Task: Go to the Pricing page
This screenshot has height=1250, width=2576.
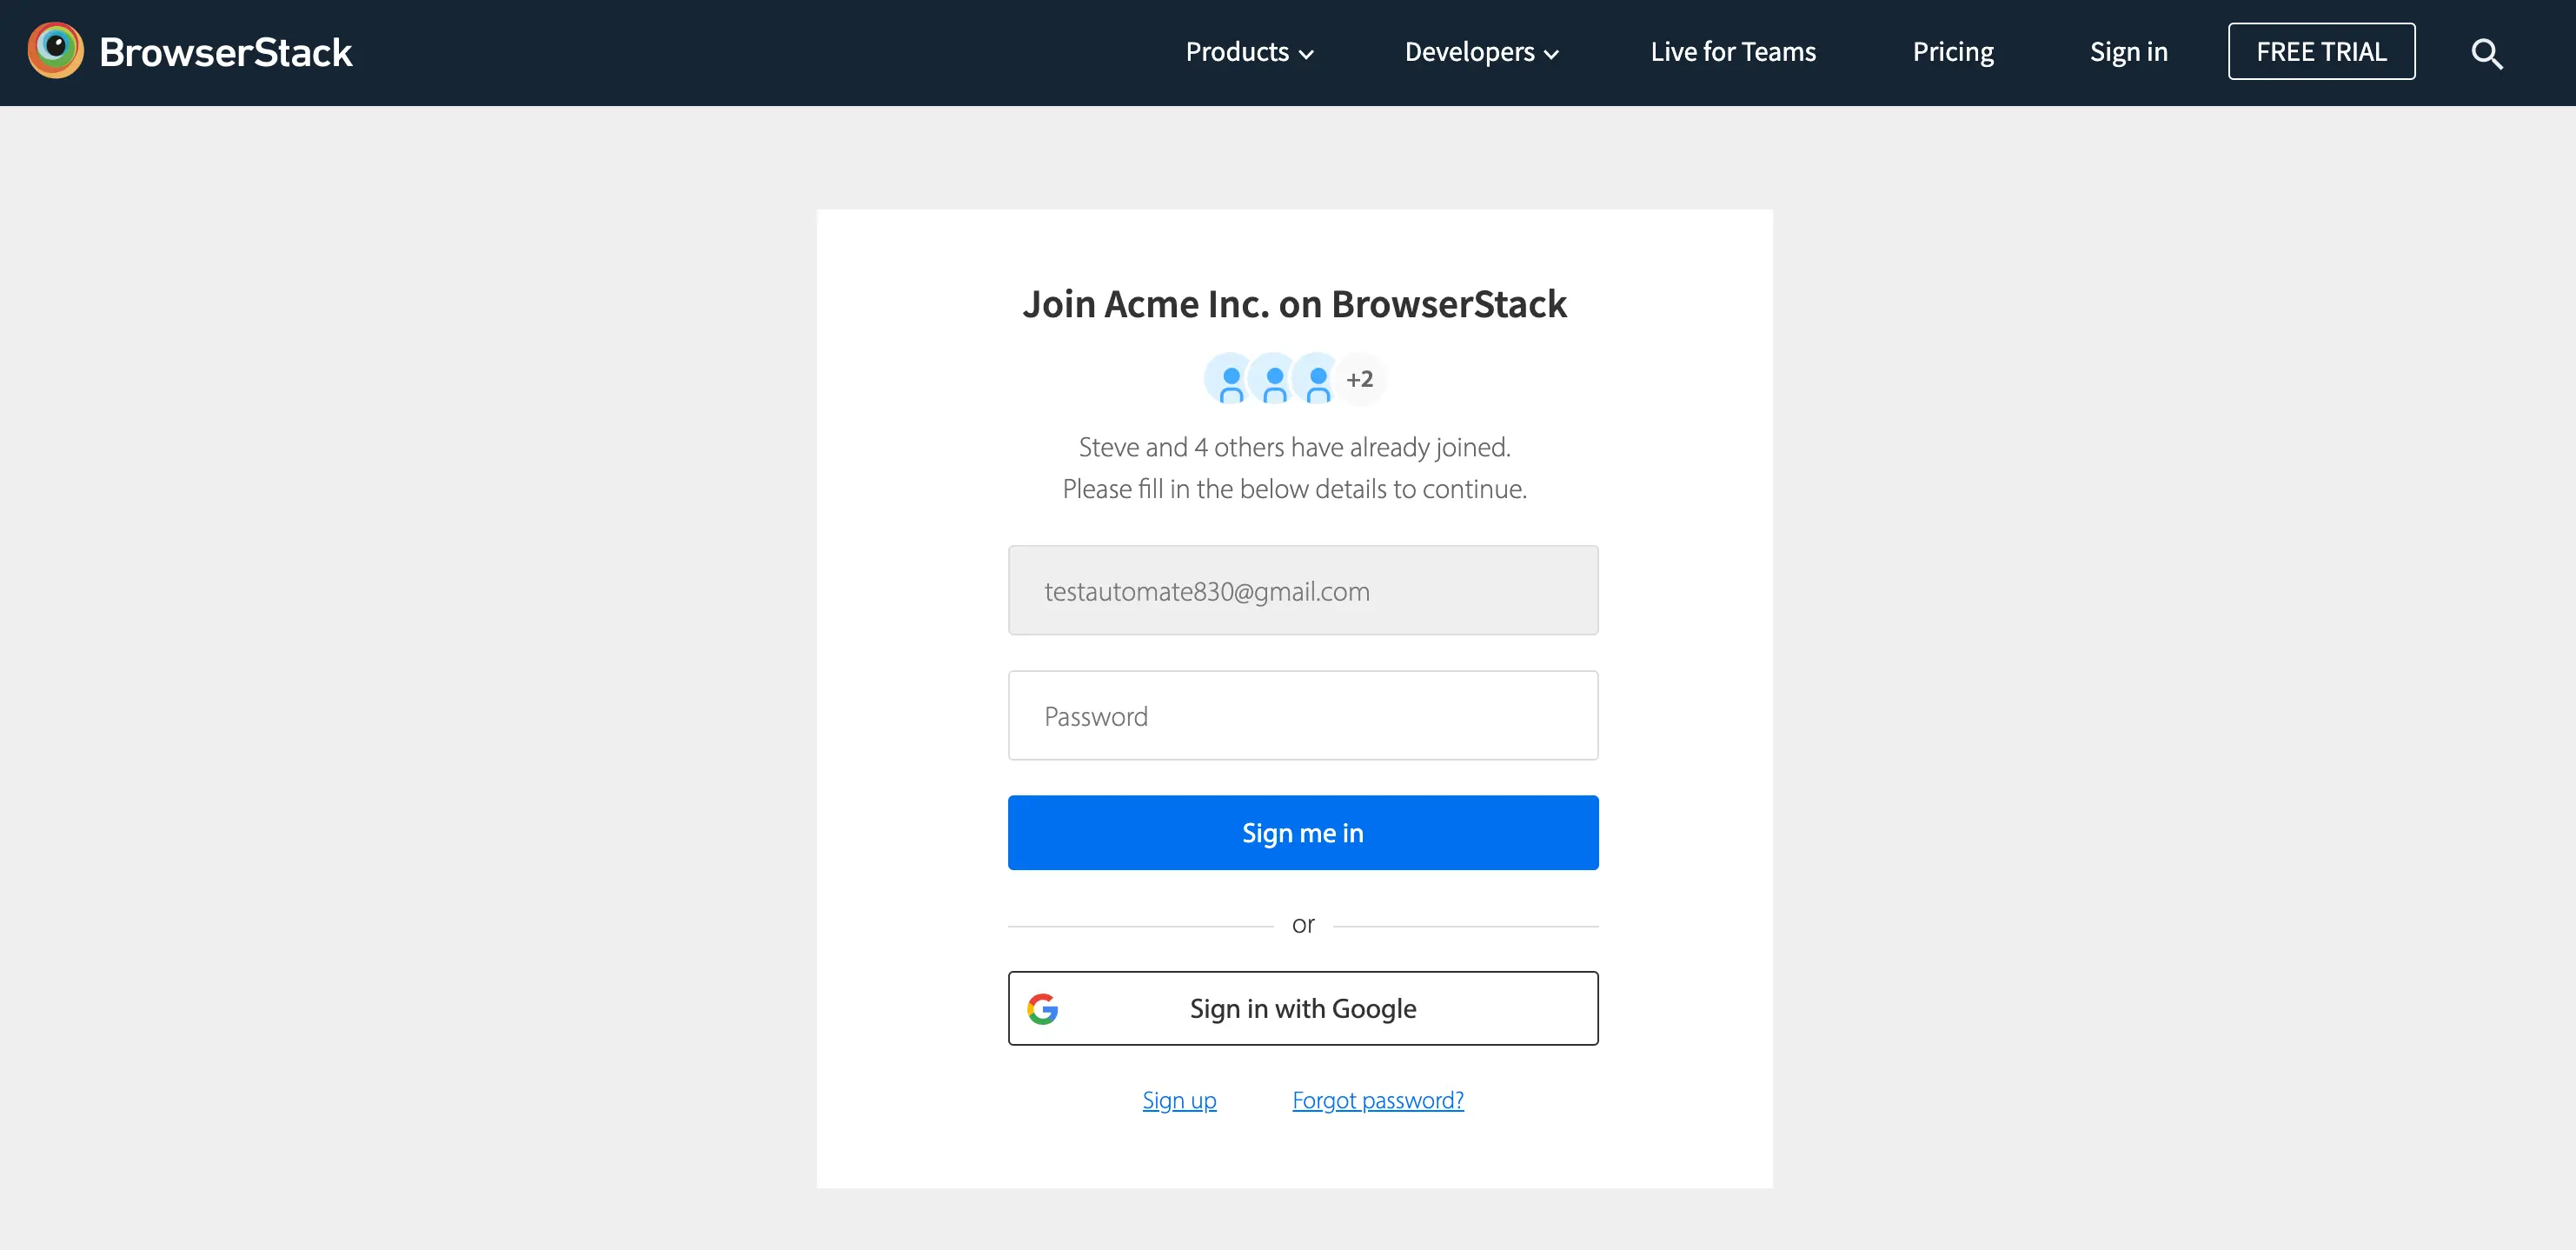Action: tap(1952, 52)
